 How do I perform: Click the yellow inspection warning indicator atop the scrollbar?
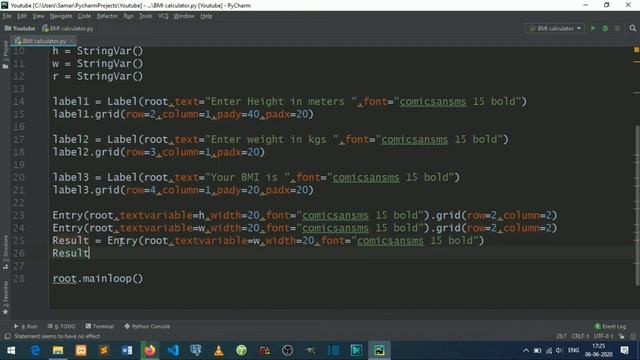(636, 50)
